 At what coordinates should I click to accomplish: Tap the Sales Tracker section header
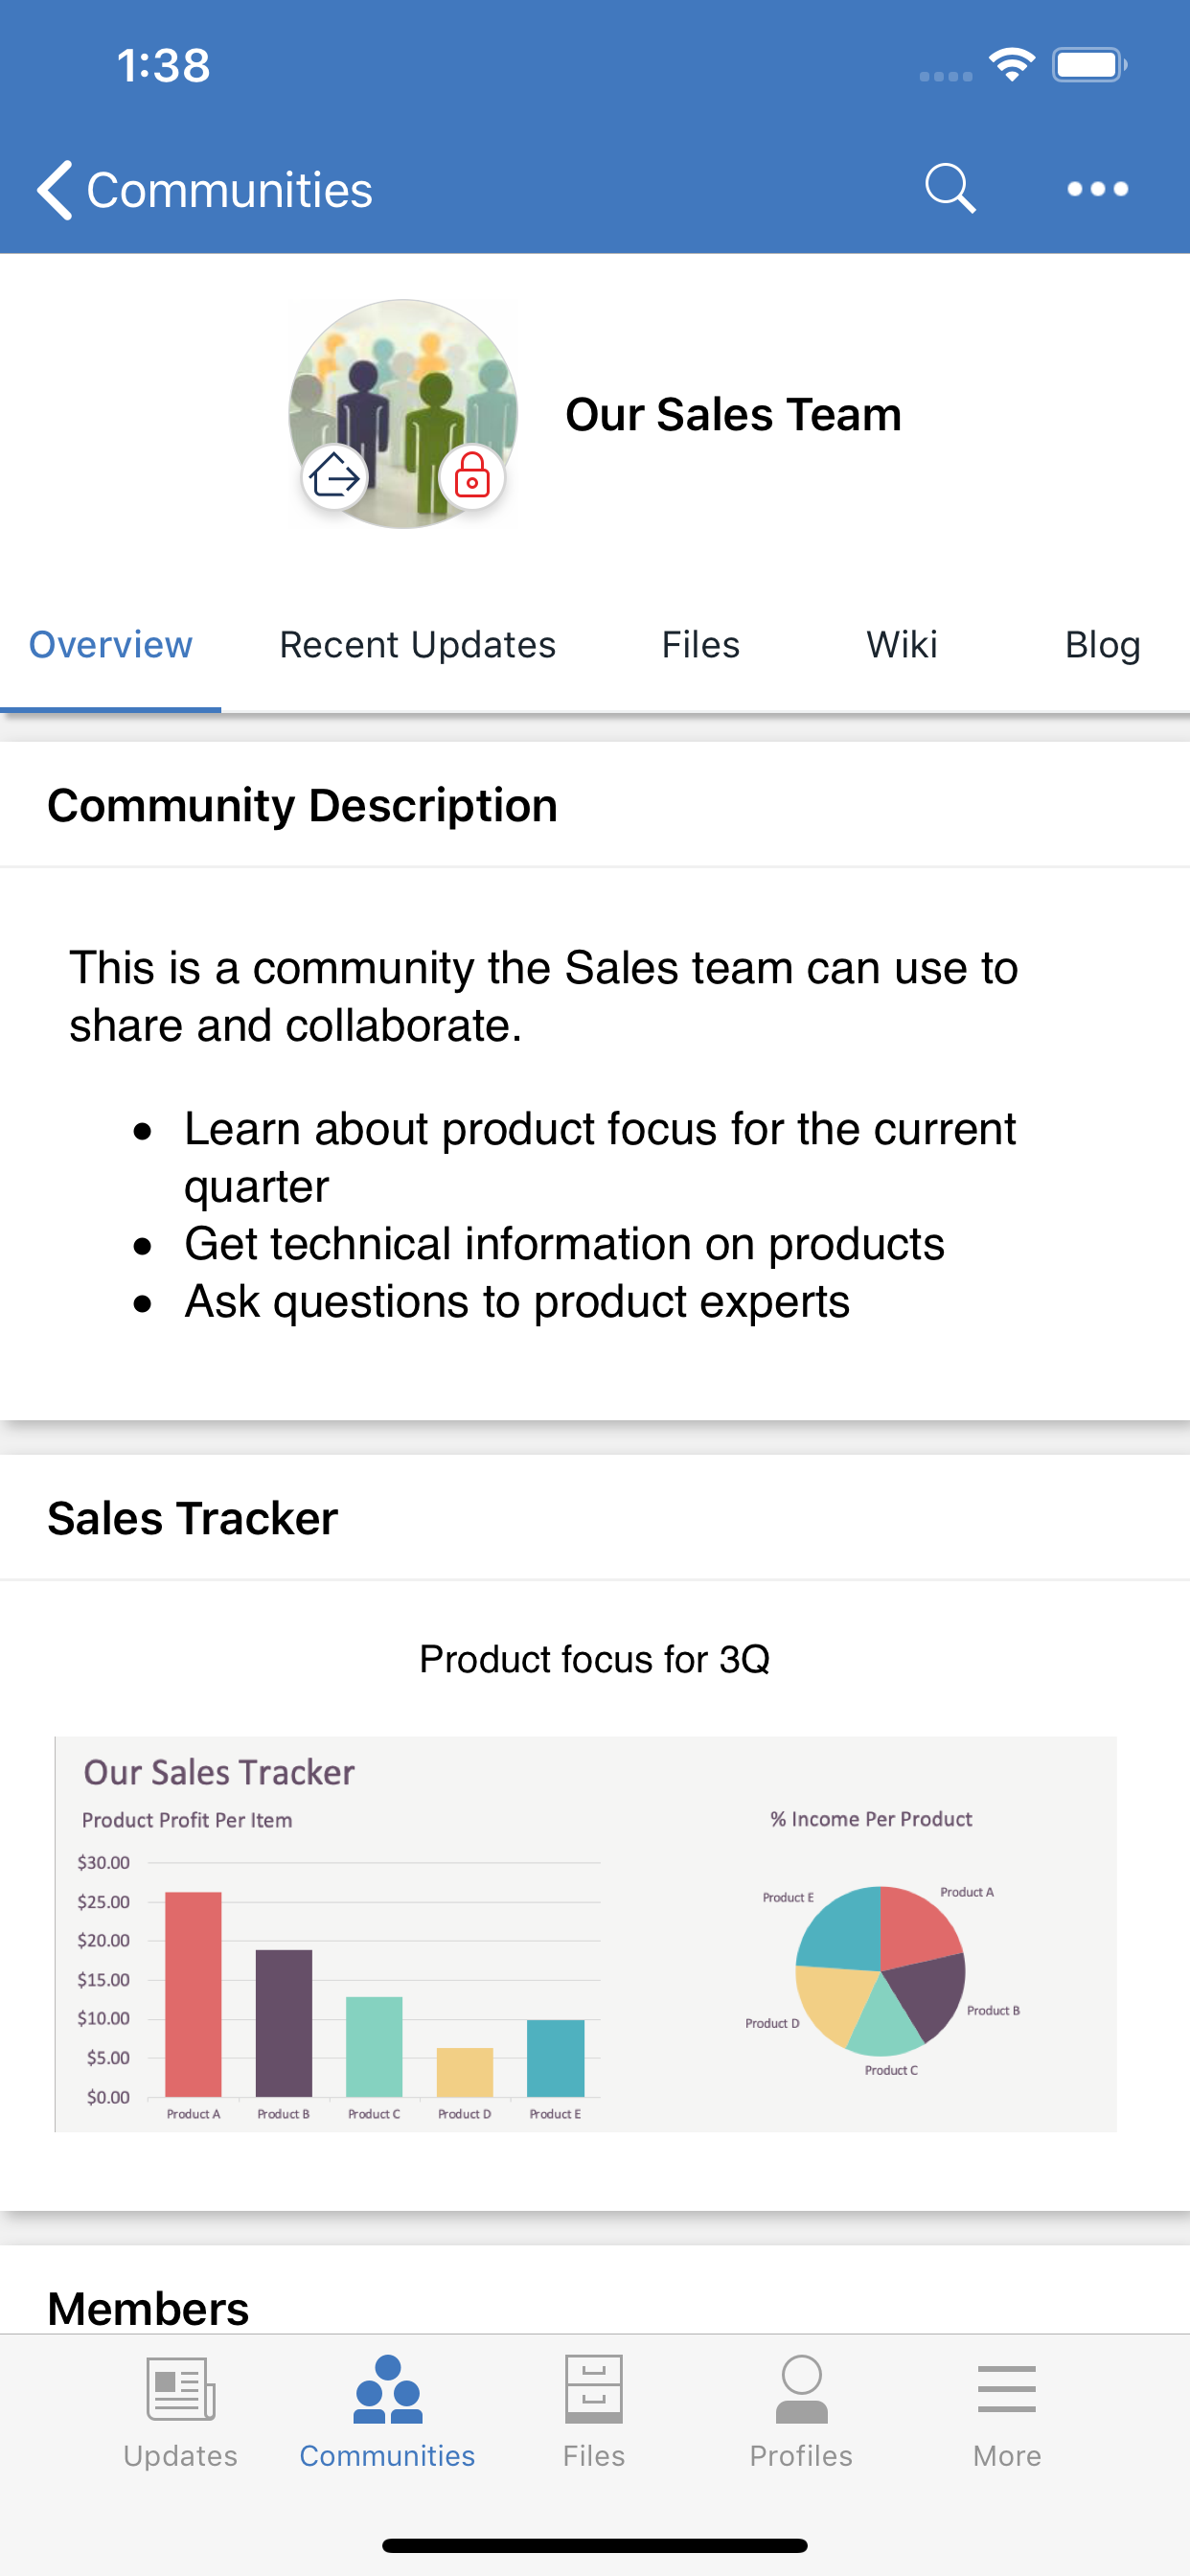[x=193, y=1518]
